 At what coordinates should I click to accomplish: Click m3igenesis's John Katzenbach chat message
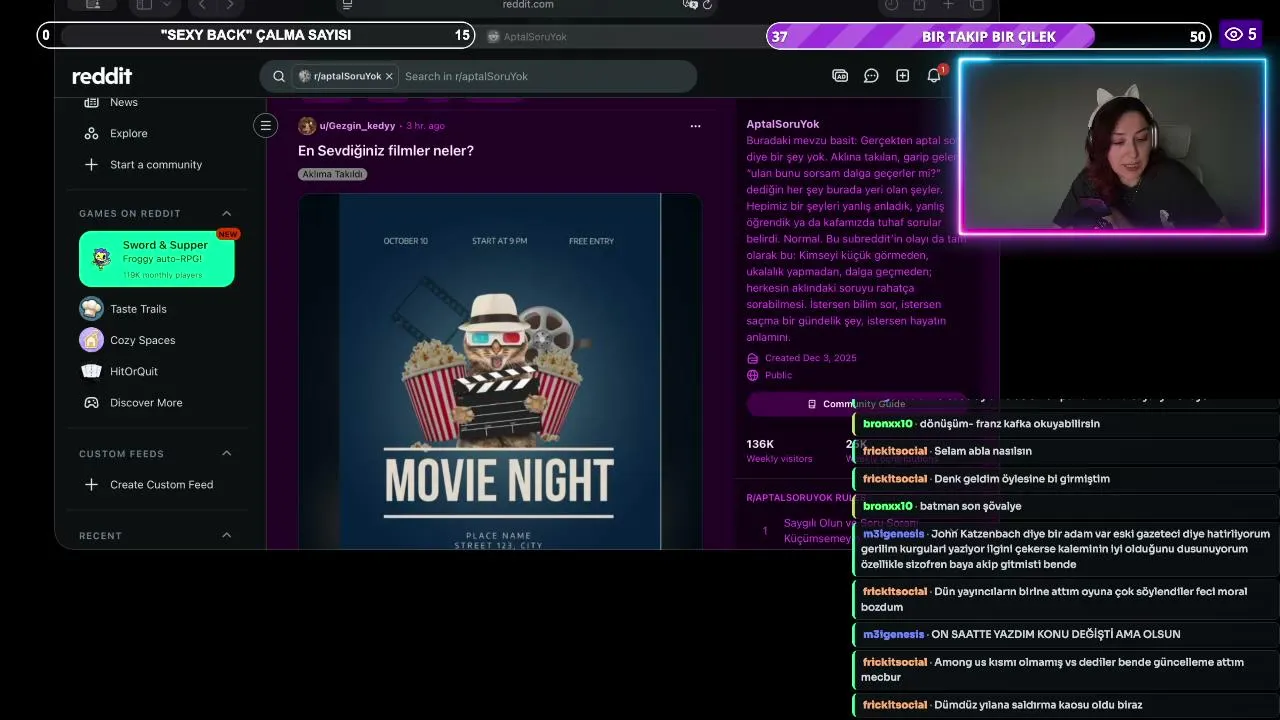coord(1065,549)
